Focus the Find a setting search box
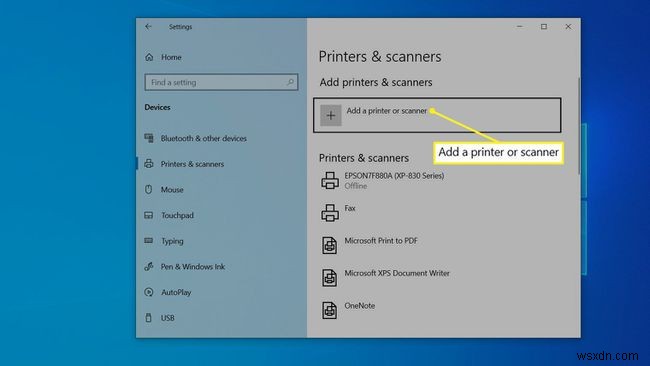 tap(221, 82)
